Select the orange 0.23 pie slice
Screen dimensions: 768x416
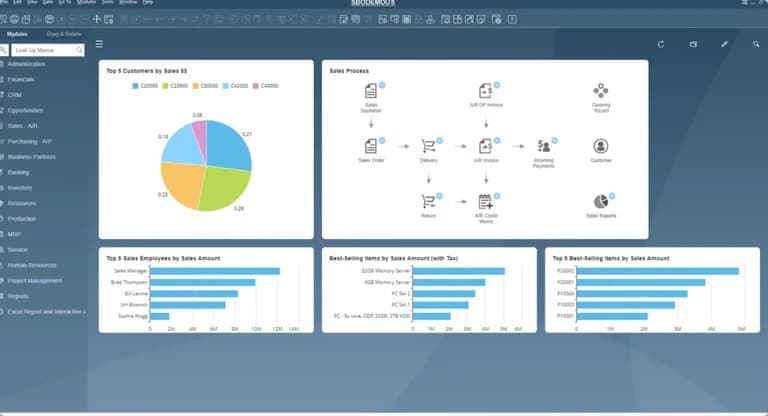(x=182, y=184)
